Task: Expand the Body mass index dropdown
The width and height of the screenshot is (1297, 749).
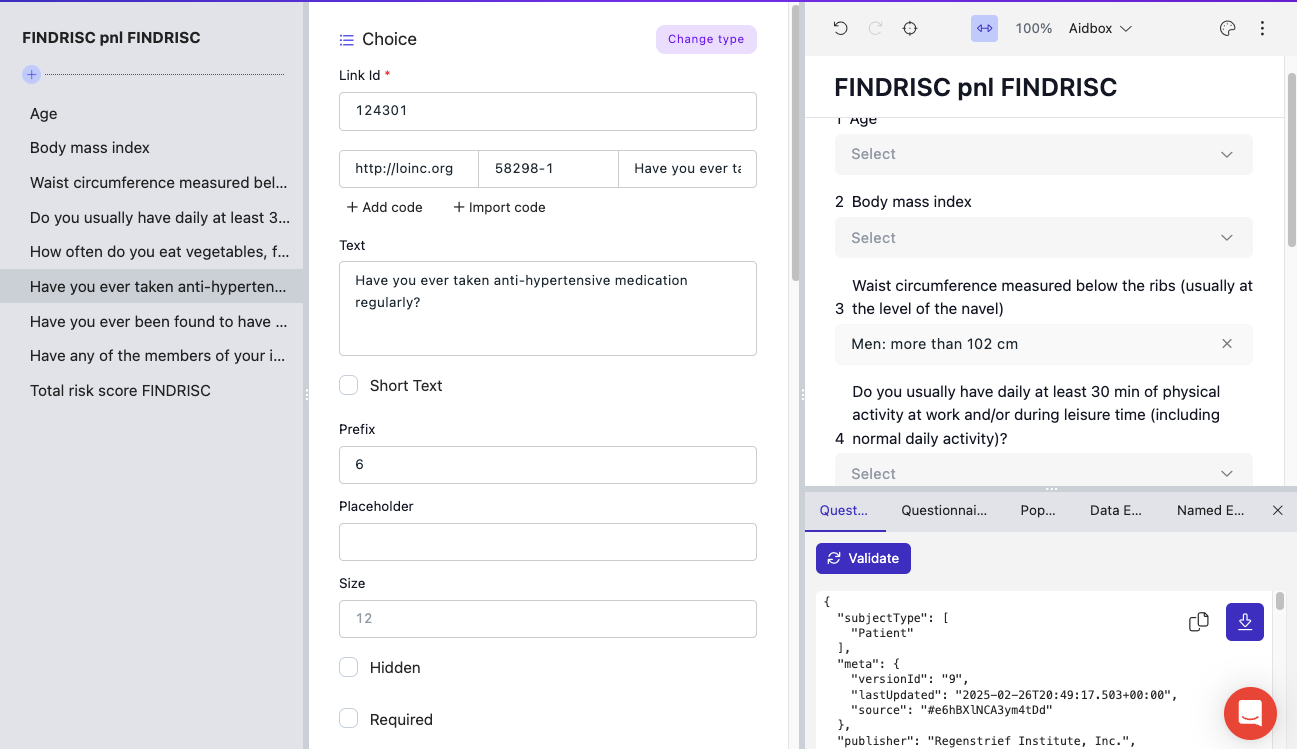Action: pyautogui.click(x=1043, y=238)
